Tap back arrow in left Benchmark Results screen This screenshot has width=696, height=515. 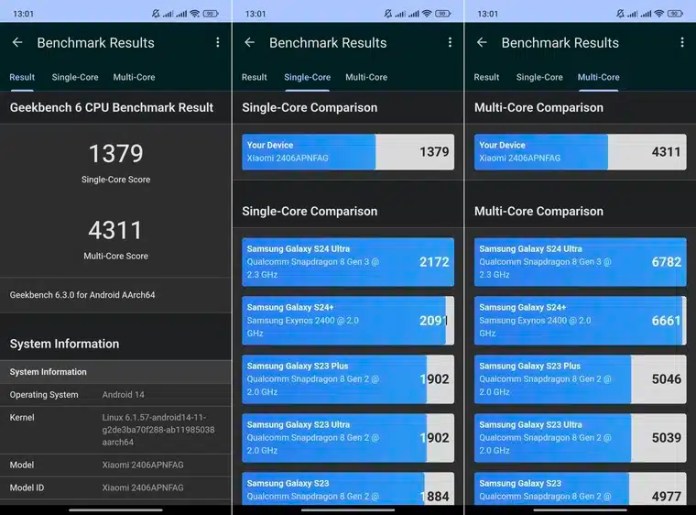pos(17,43)
